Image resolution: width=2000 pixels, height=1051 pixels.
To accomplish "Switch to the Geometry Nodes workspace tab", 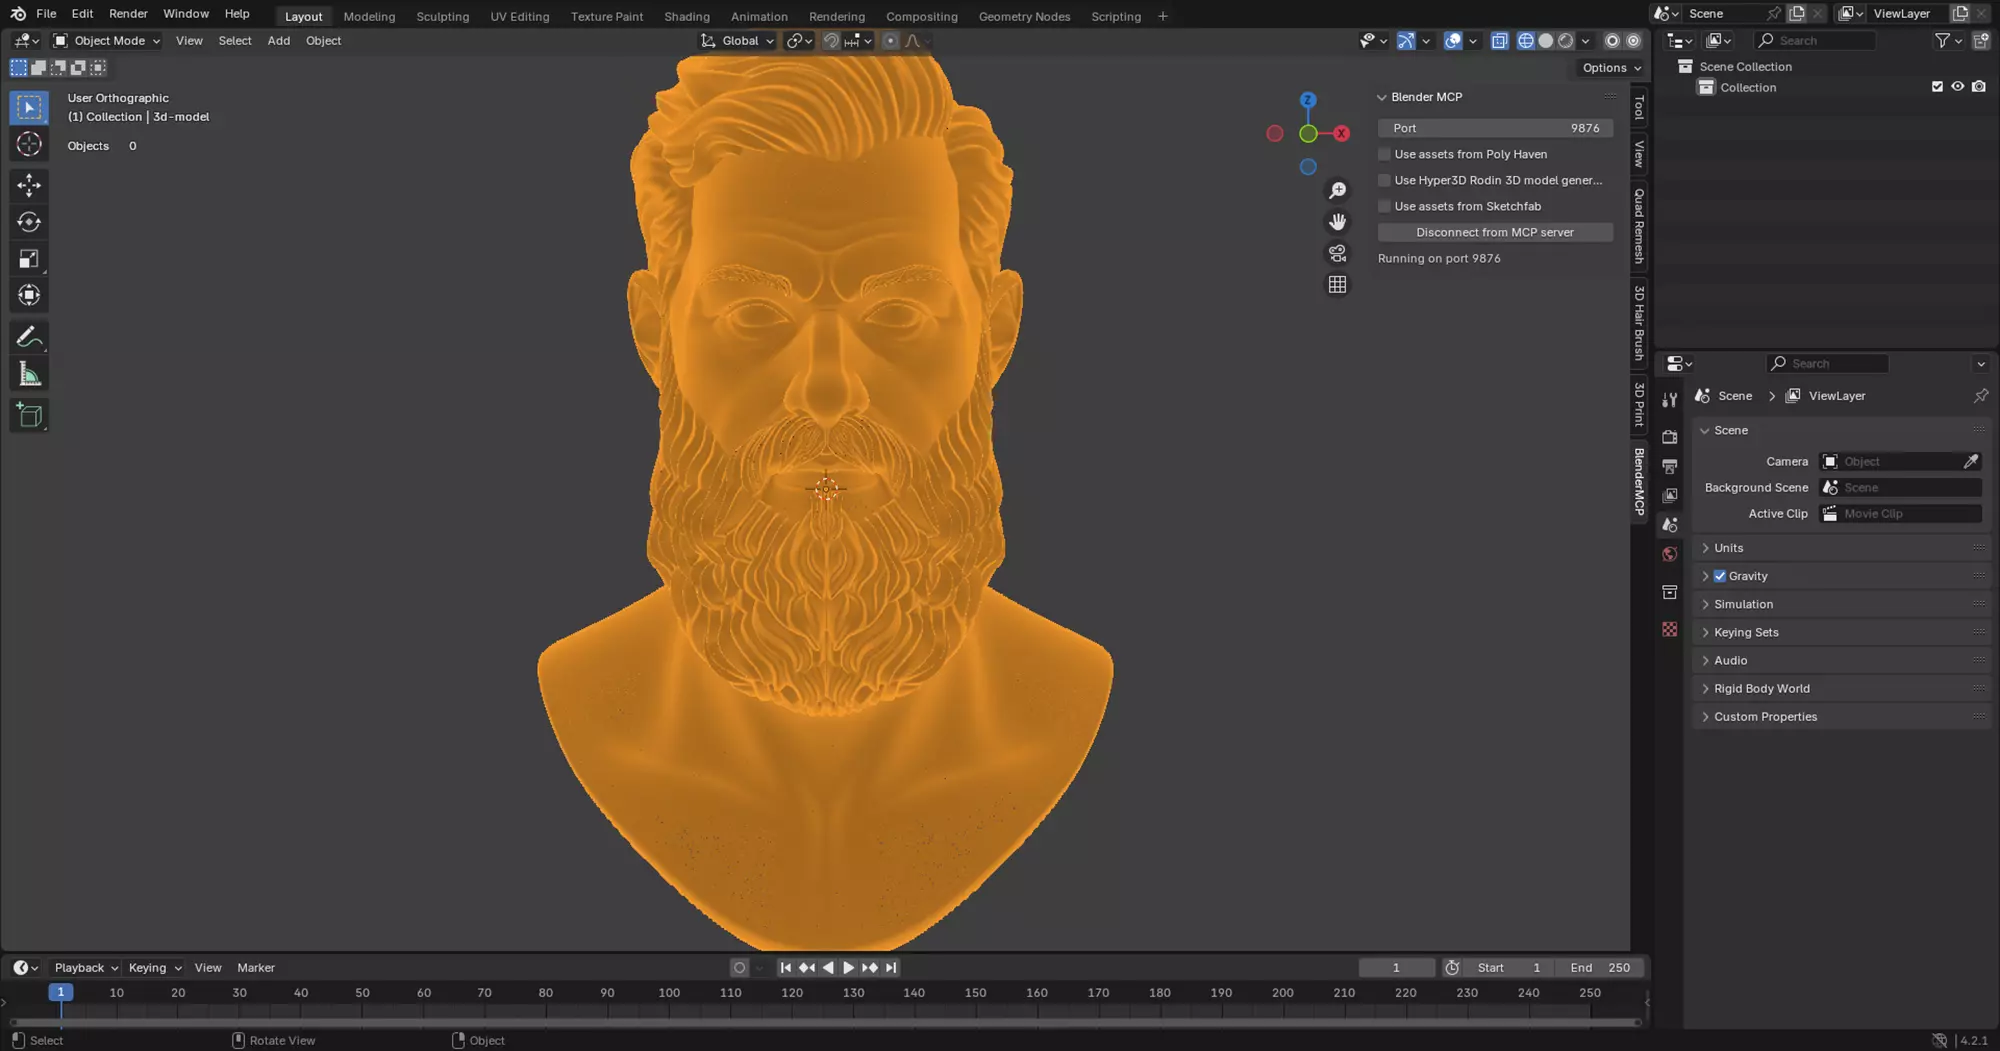I will click(1024, 16).
